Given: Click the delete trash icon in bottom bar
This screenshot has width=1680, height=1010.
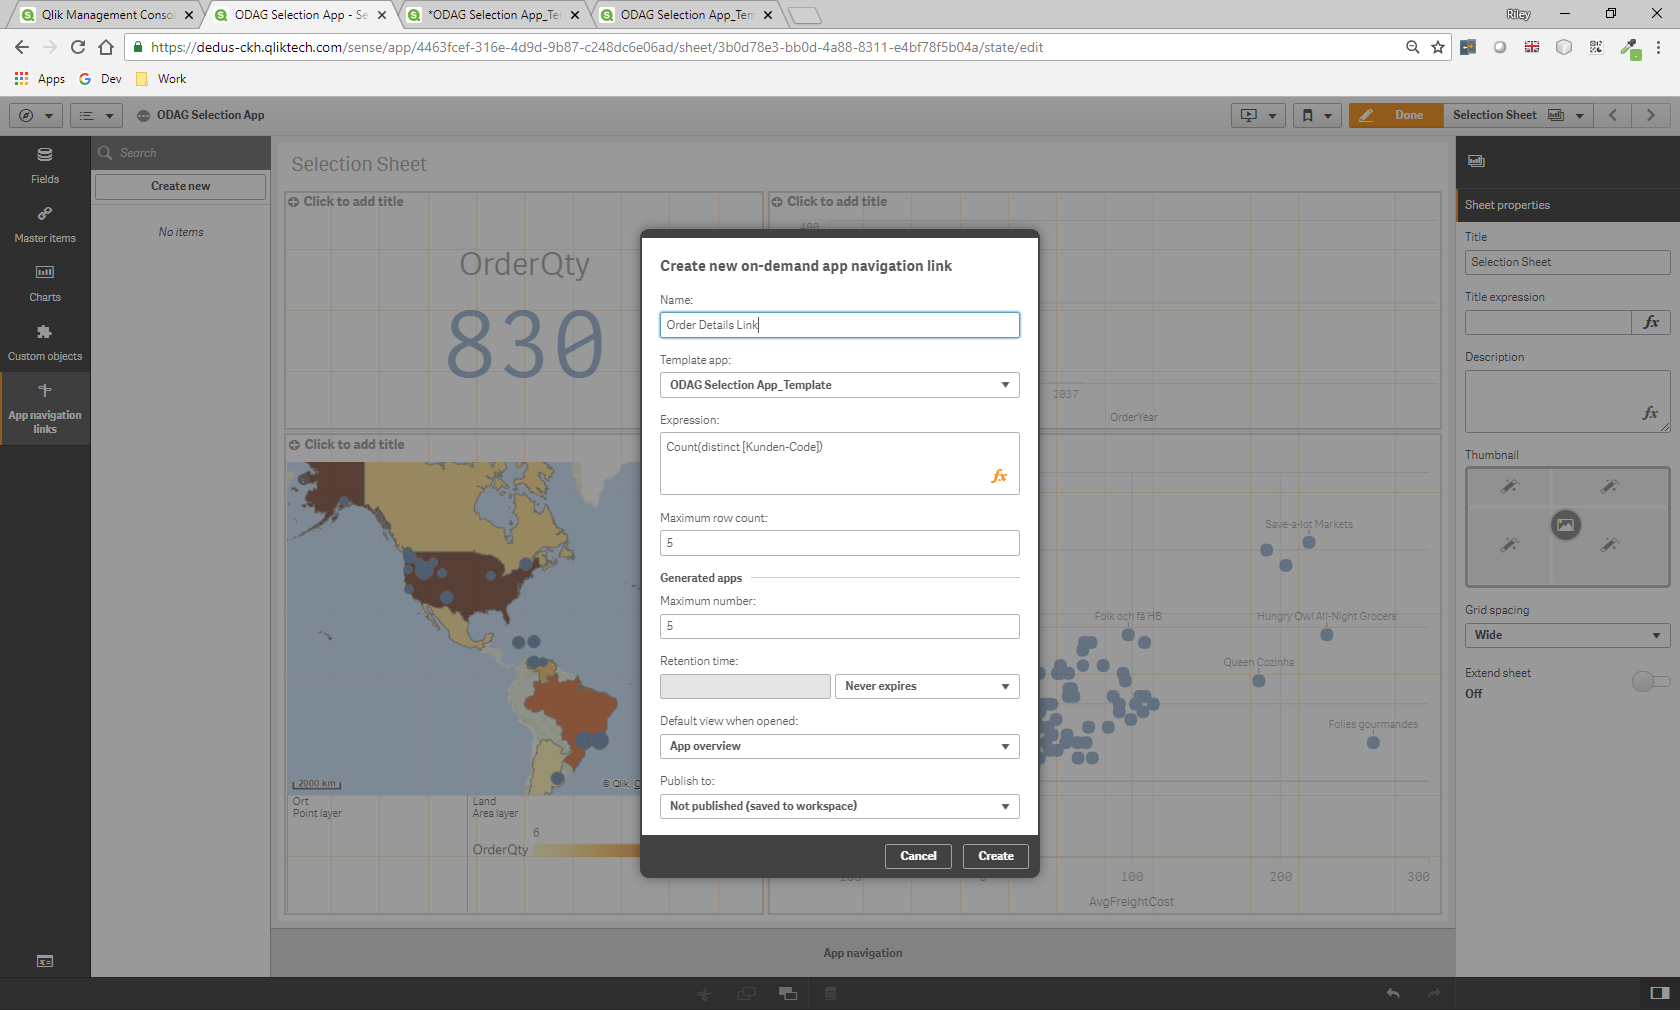Looking at the screenshot, I should tap(830, 993).
